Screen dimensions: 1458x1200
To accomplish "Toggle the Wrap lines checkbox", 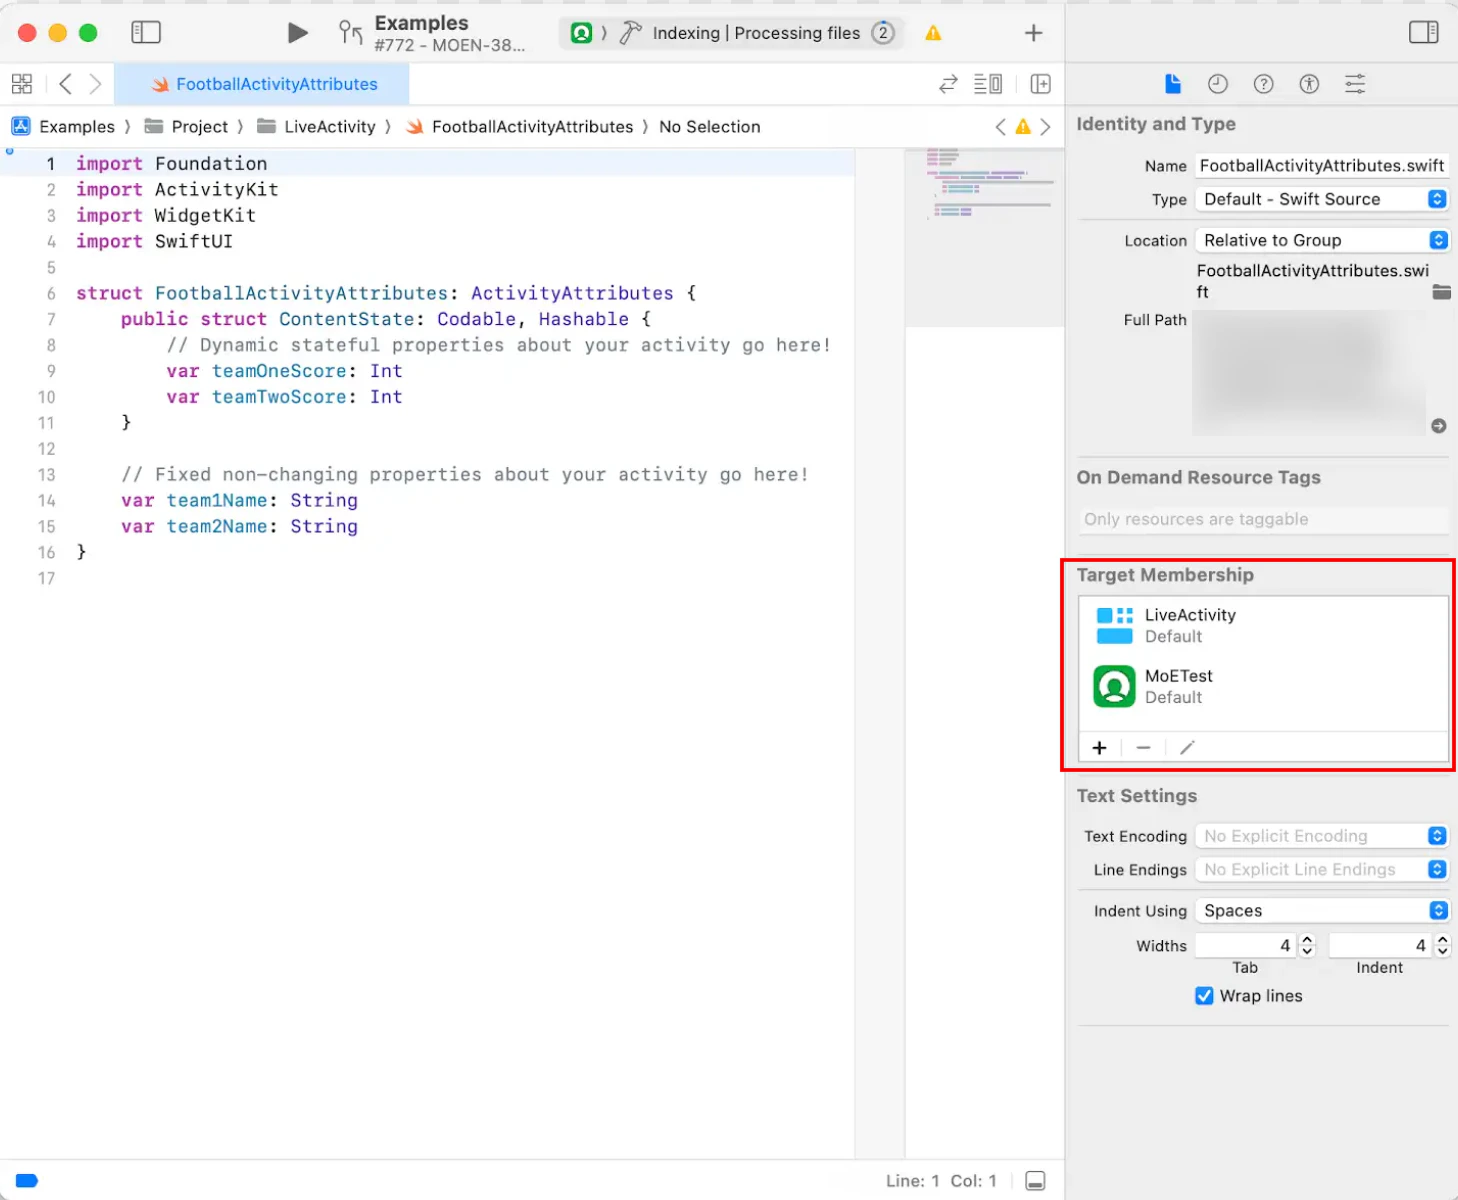I will coord(1204,996).
